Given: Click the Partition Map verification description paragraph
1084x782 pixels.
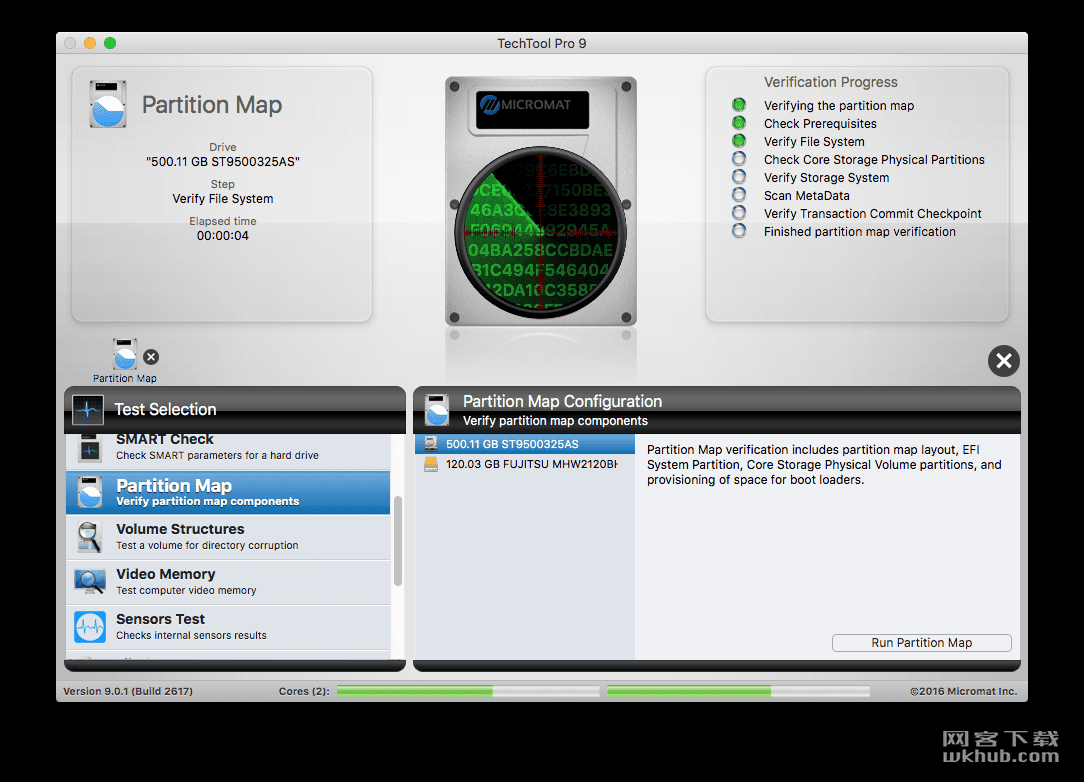Looking at the screenshot, I should coord(824,465).
